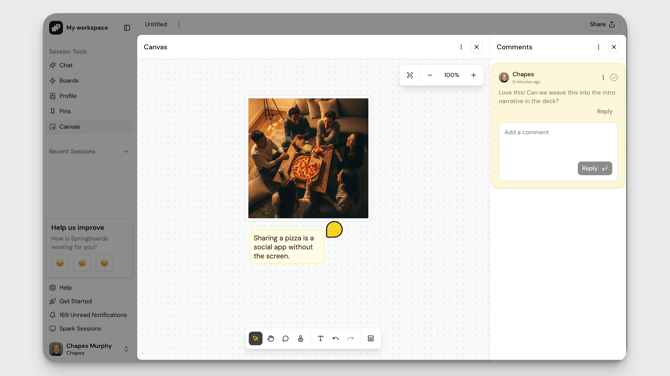Select the stamp tool
Screen dimensions: 670x376
300,338
